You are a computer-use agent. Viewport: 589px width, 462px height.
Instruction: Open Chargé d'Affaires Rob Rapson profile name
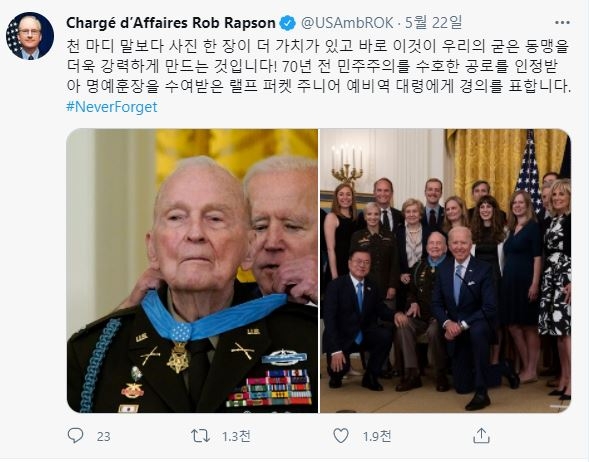171,23
